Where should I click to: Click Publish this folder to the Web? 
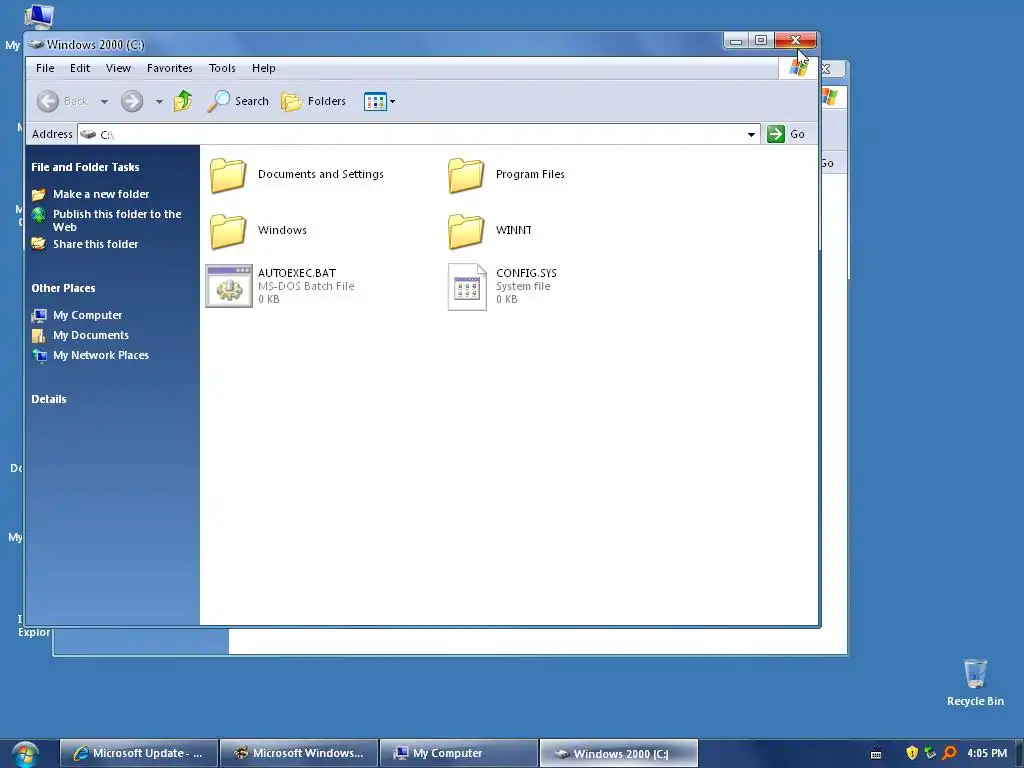117,220
